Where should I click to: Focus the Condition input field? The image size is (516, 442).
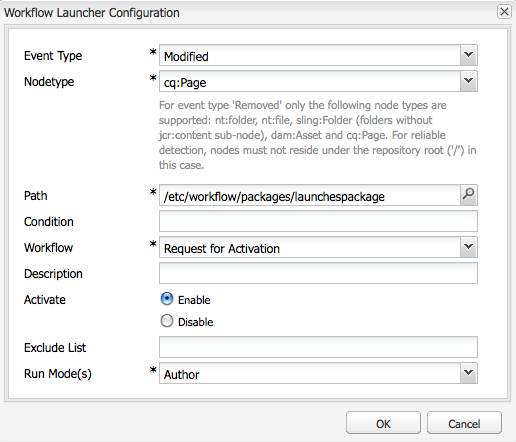coord(318,221)
